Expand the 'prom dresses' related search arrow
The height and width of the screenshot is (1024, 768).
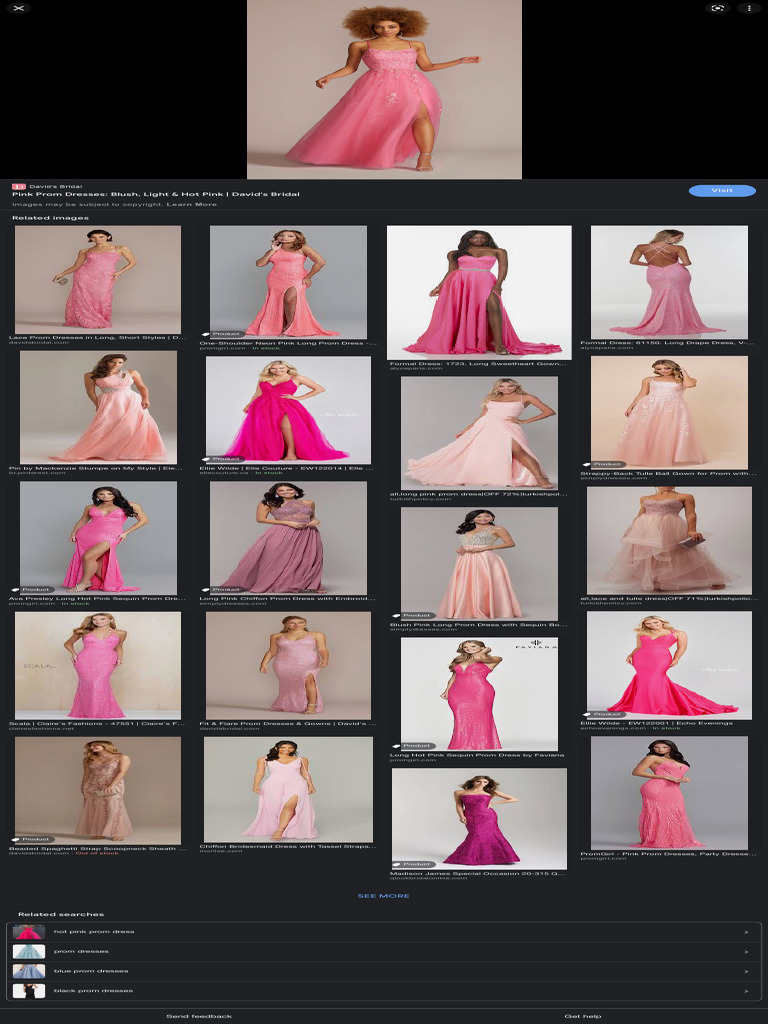tap(746, 951)
